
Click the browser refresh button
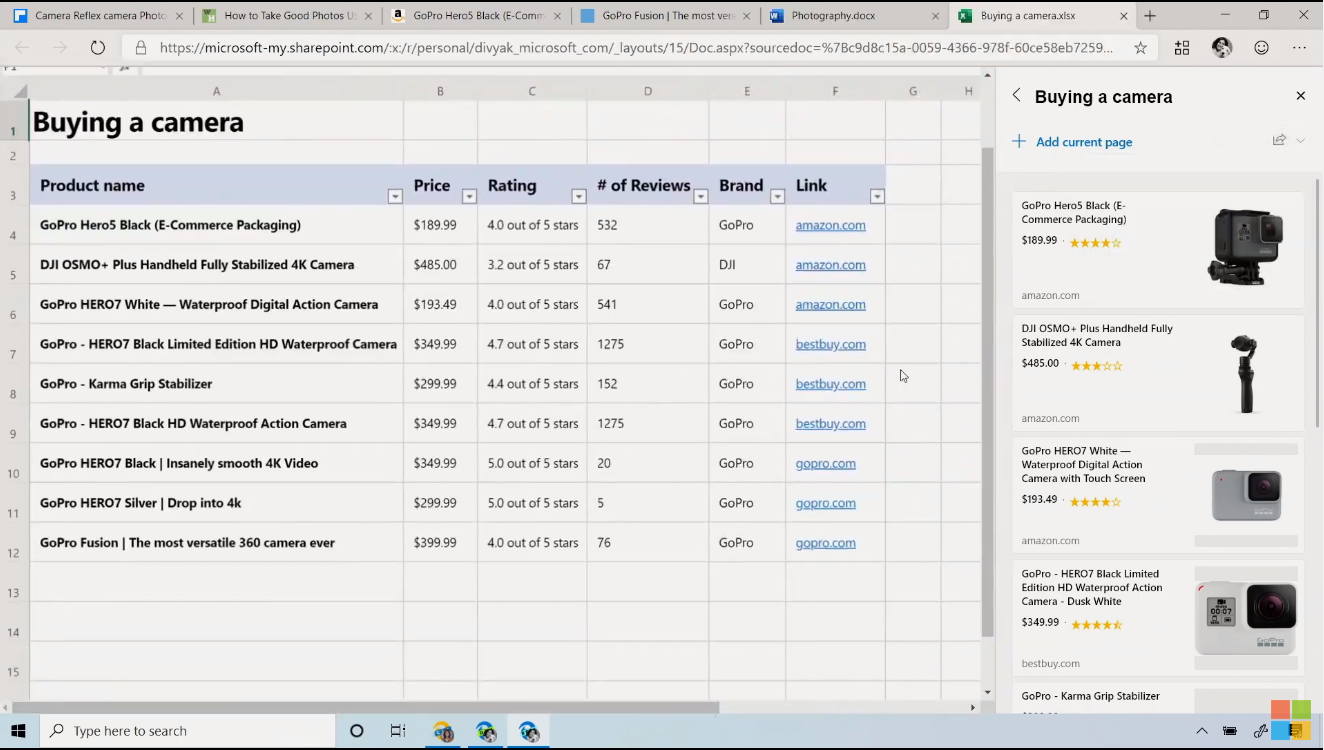click(x=97, y=48)
